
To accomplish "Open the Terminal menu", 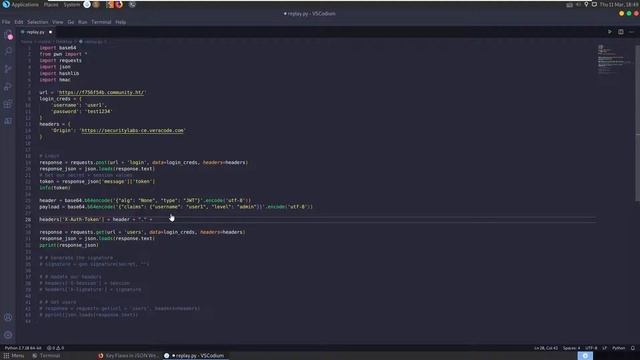I will pos(101,22).
